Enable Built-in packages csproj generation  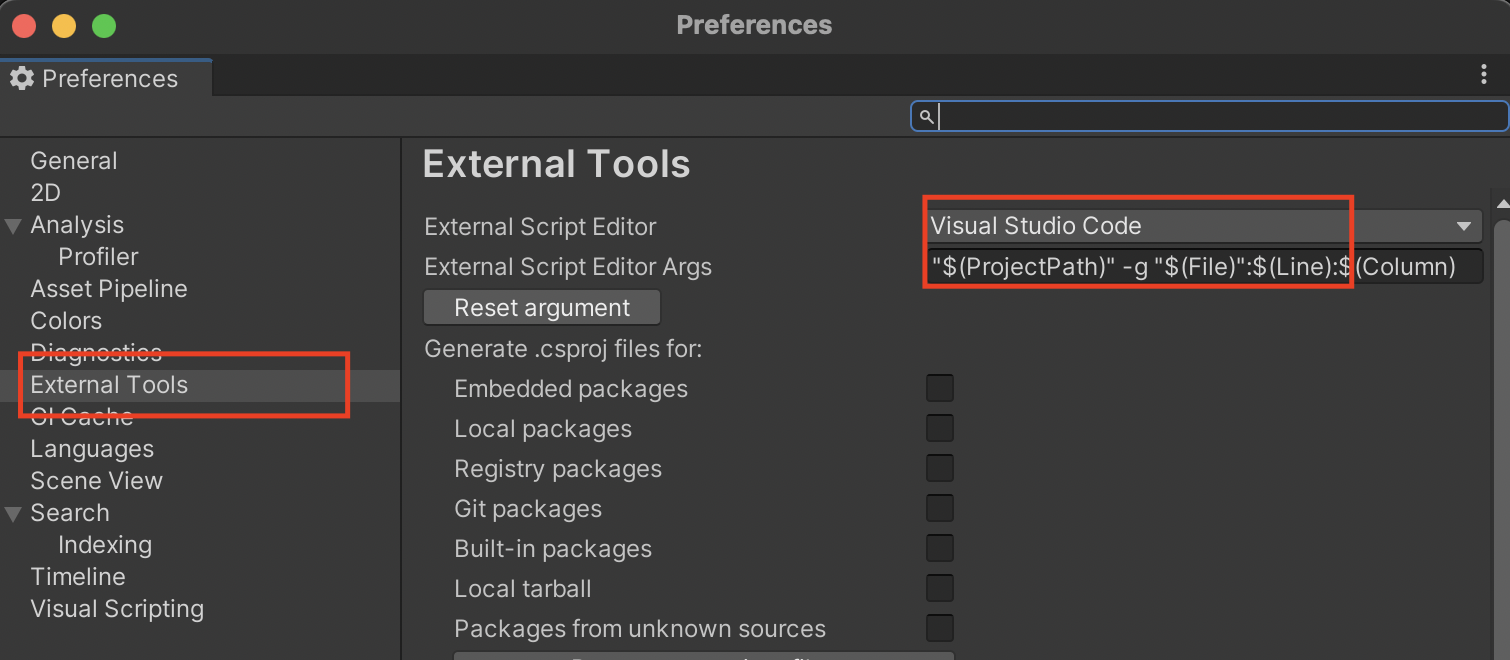click(940, 548)
